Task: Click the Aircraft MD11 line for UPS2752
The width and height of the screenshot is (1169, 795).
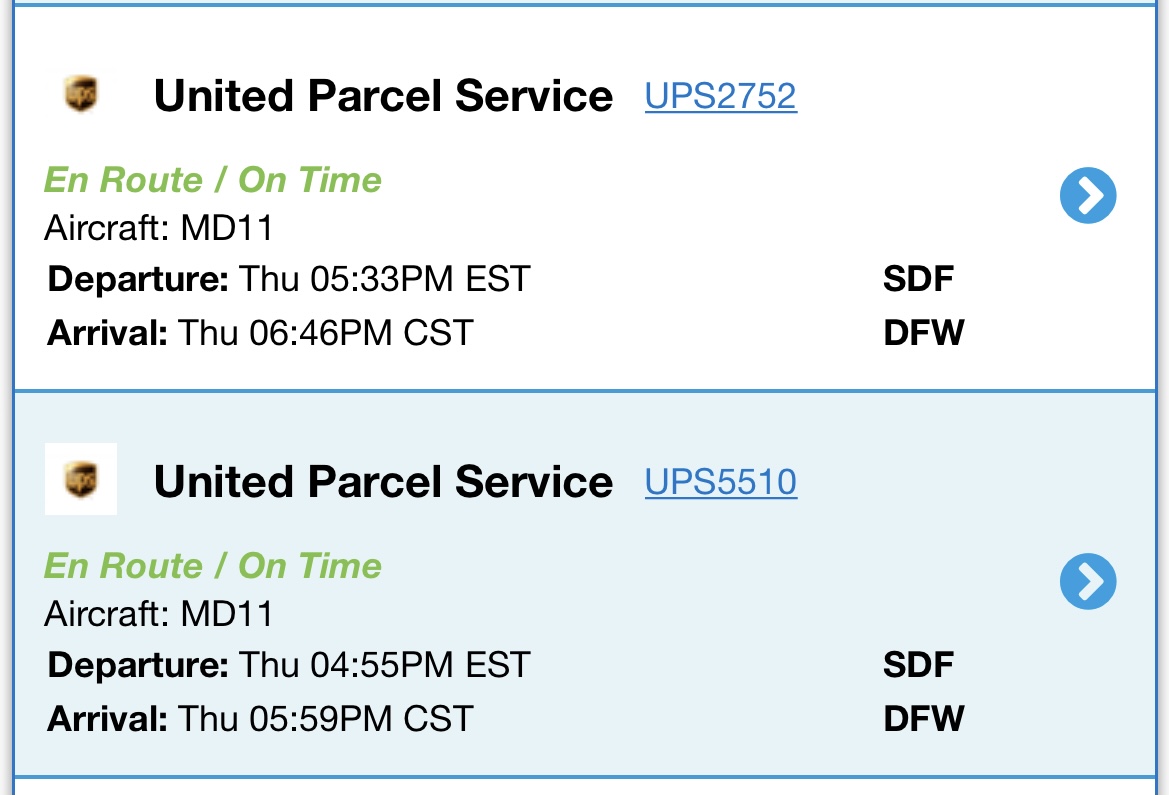Action: pyautogui.click(x=159, y=228)
